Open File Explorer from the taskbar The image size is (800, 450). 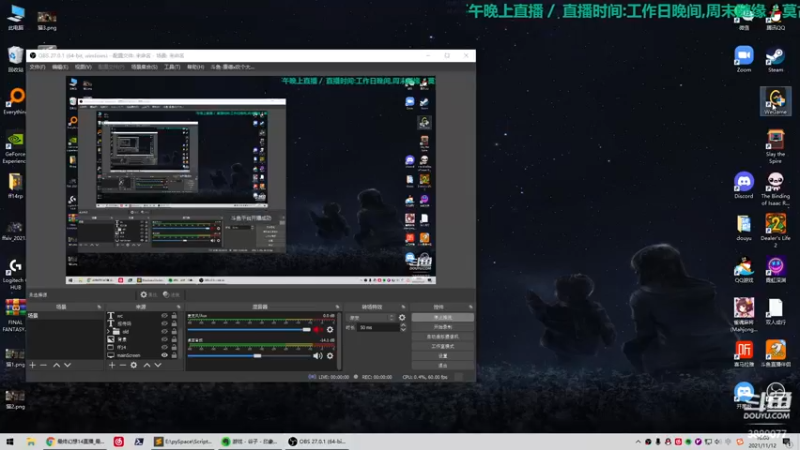tap(31, 442)
